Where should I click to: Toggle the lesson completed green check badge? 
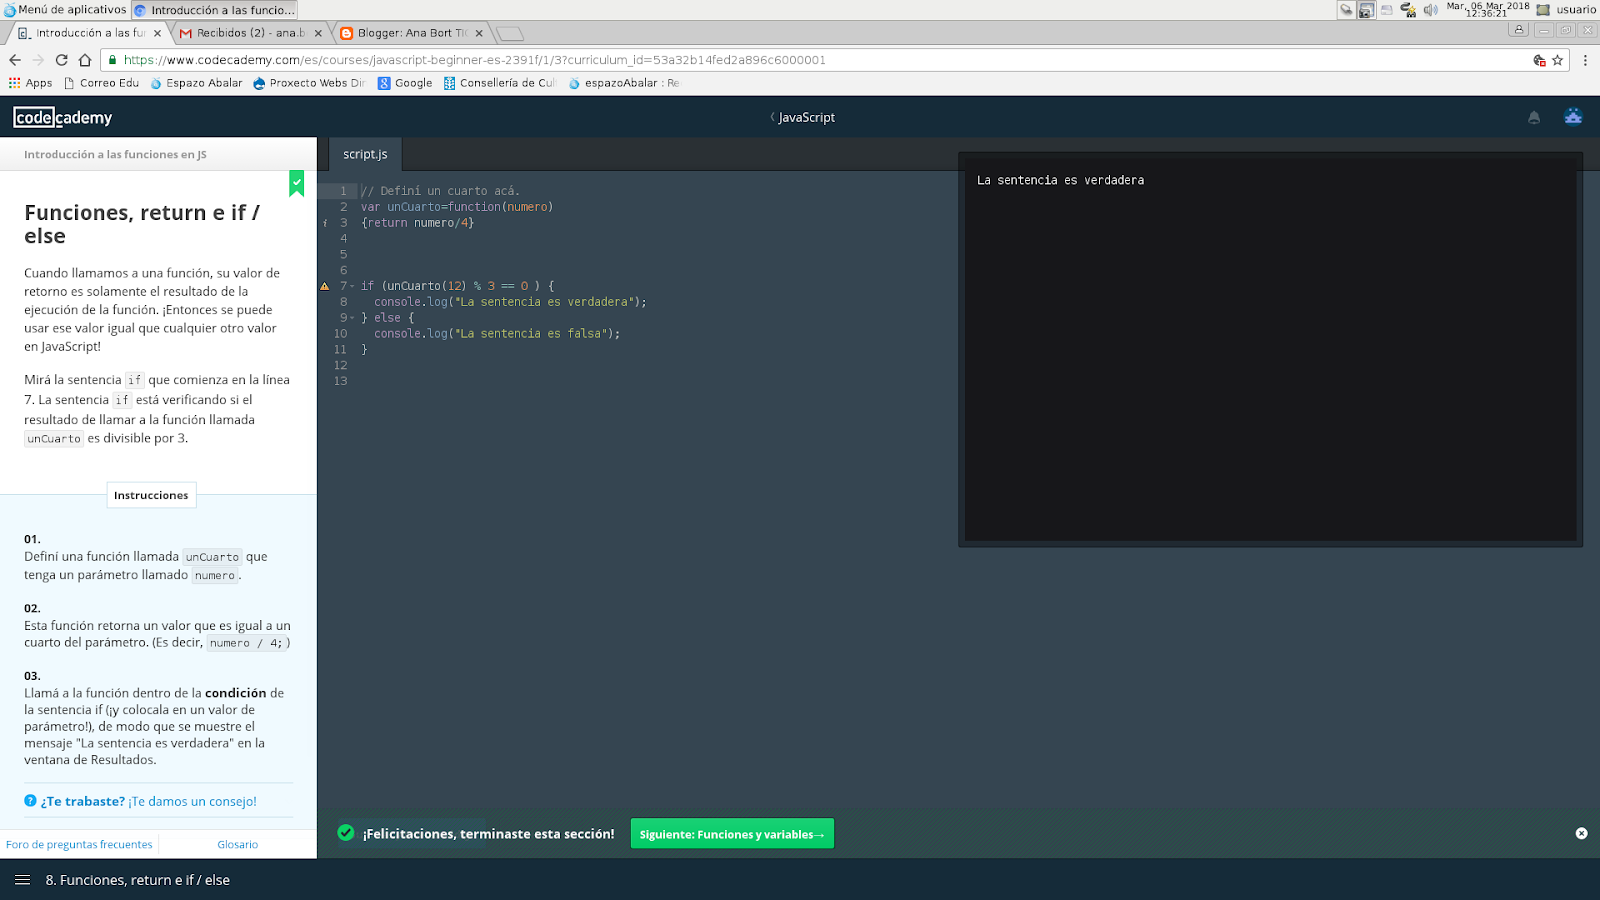[x=296, y=184]
